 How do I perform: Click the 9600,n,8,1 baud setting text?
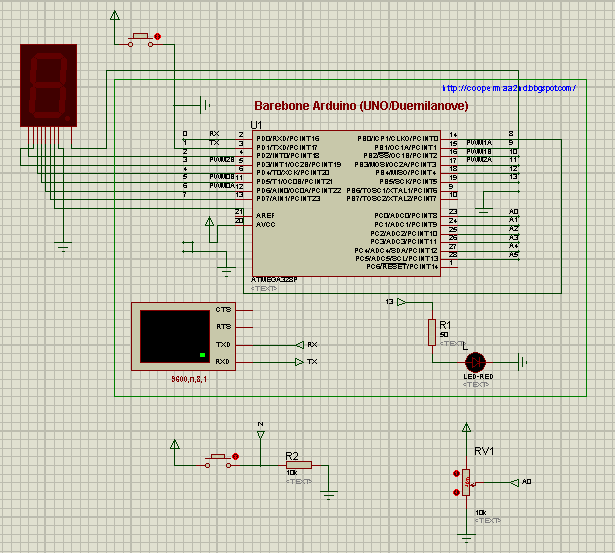point(189,379)
